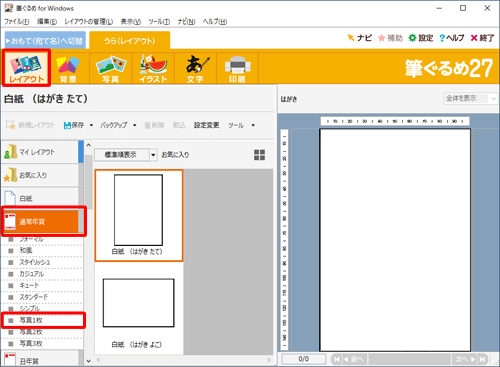
Task: Switch to おもて(宛て名)へ切替 tab
Action: [45, 41]
